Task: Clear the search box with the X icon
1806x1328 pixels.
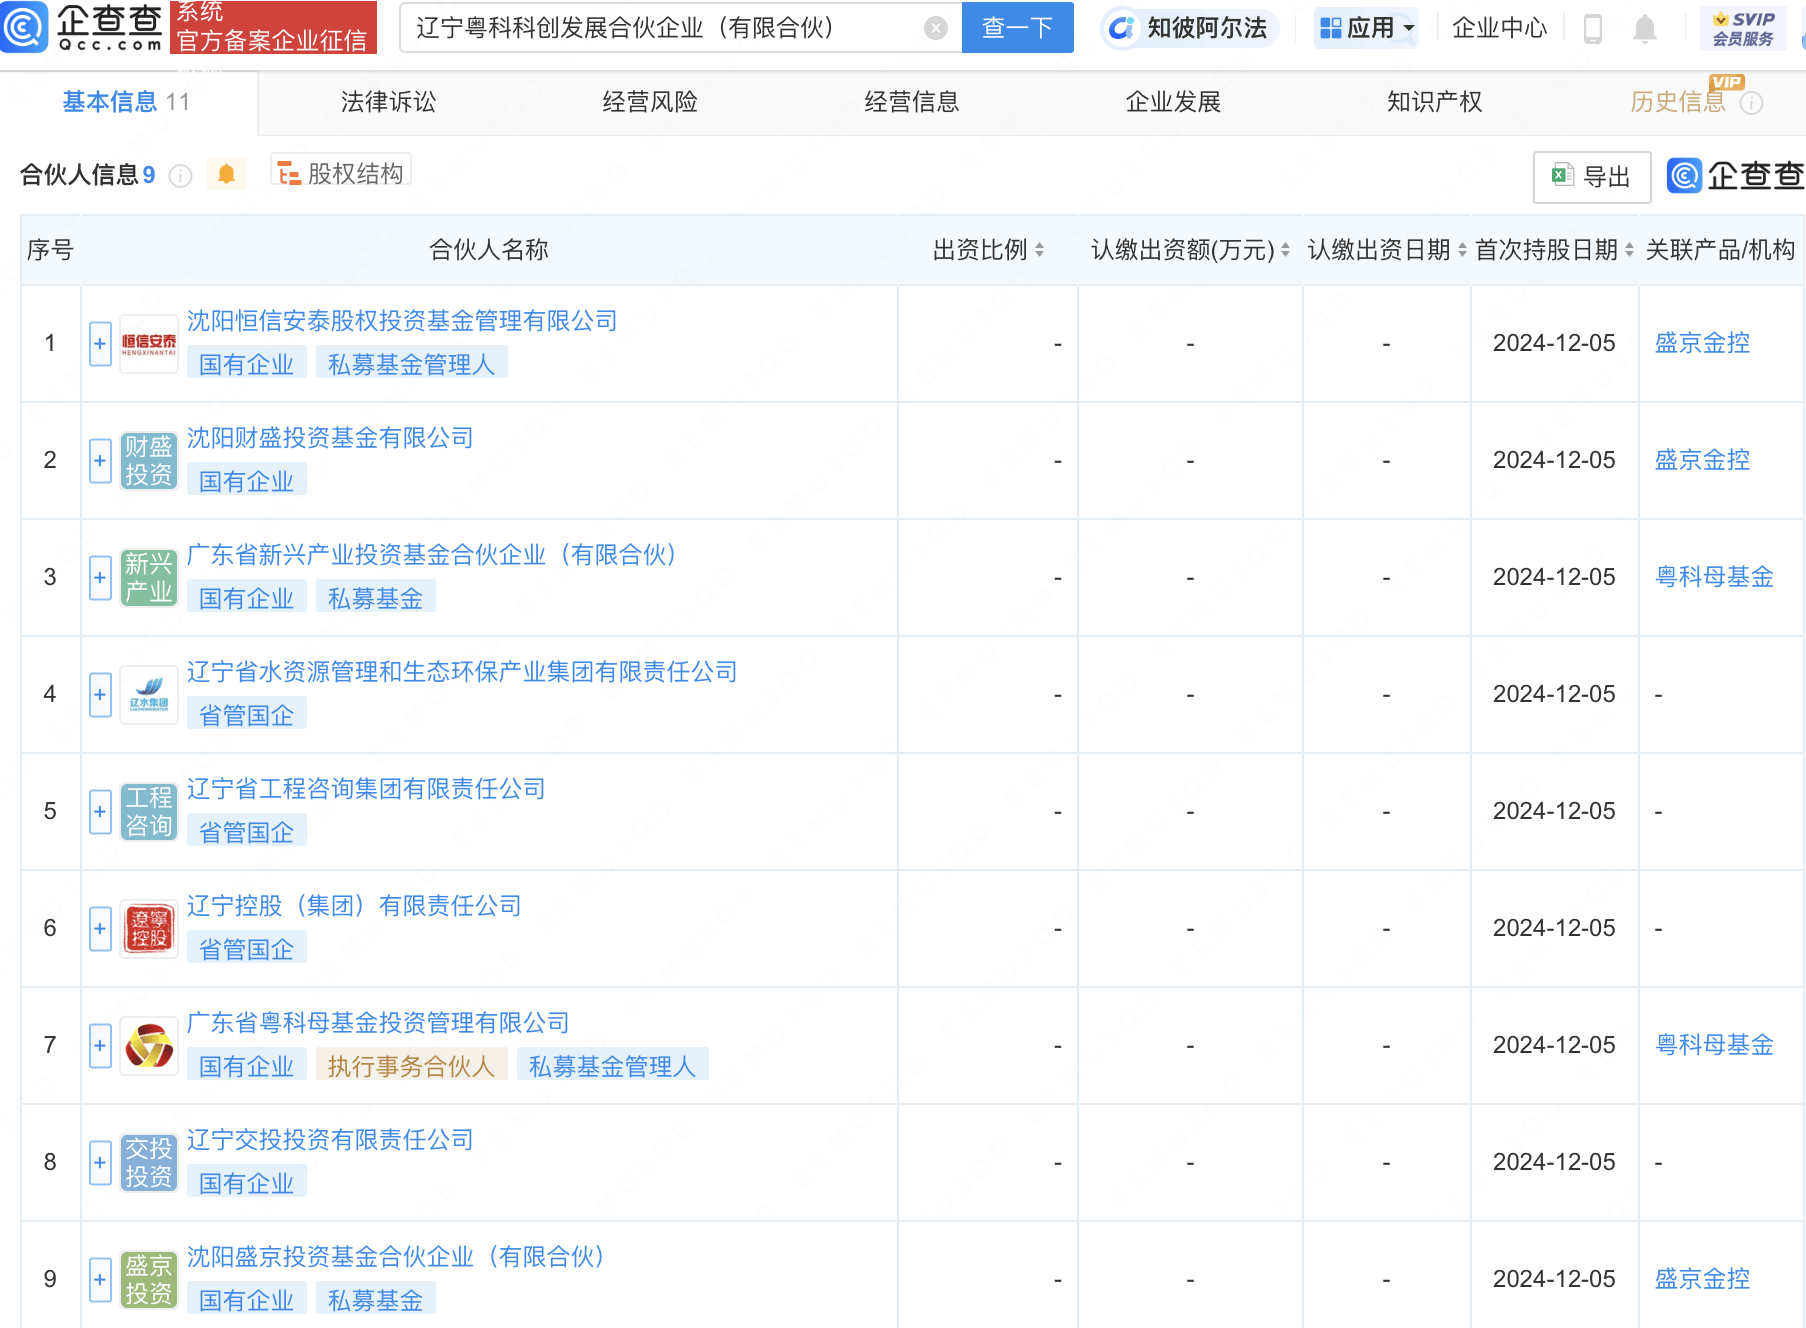Action: coord(935,28)
